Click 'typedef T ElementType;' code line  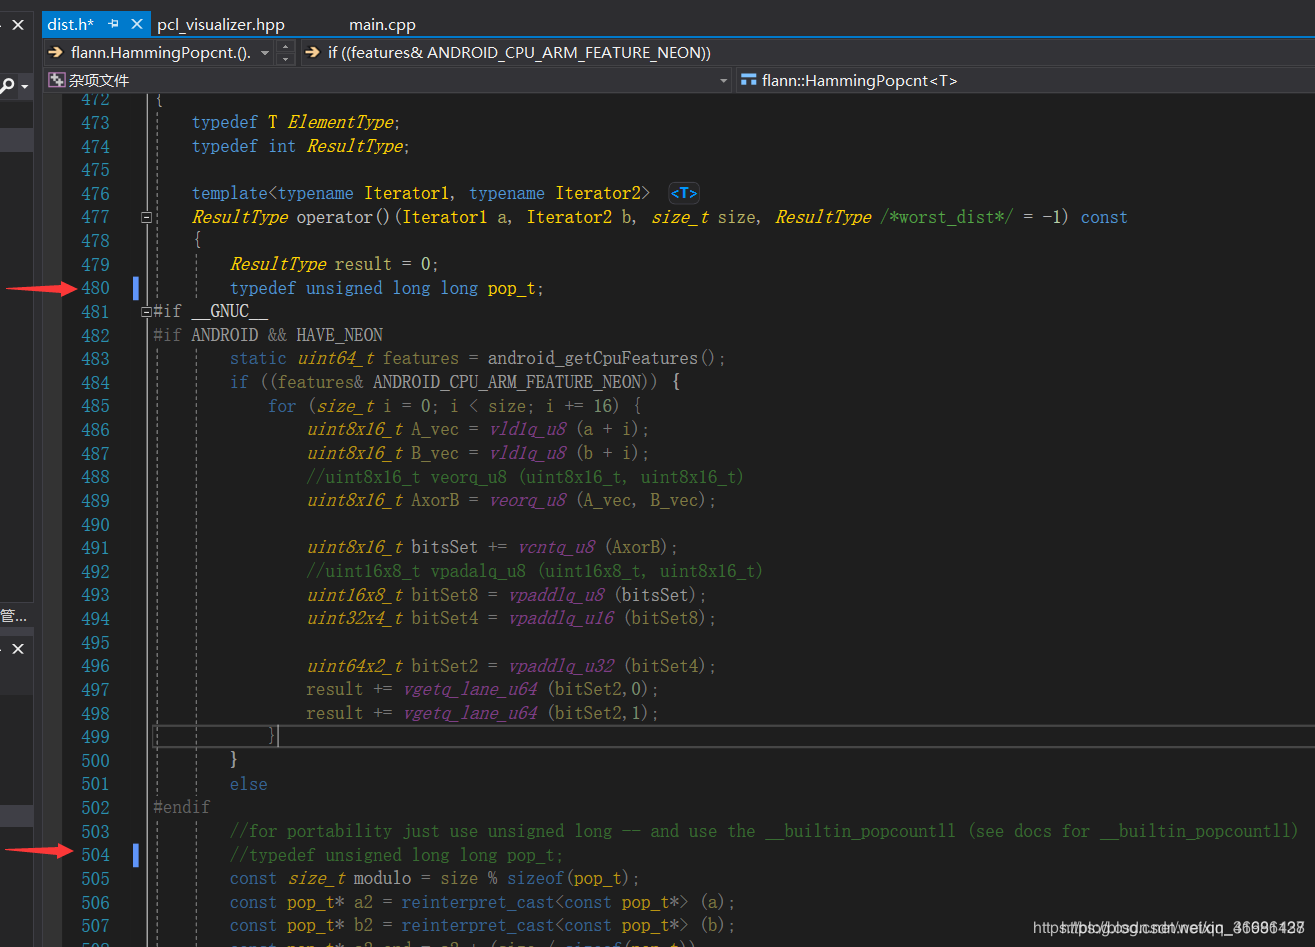296,122
